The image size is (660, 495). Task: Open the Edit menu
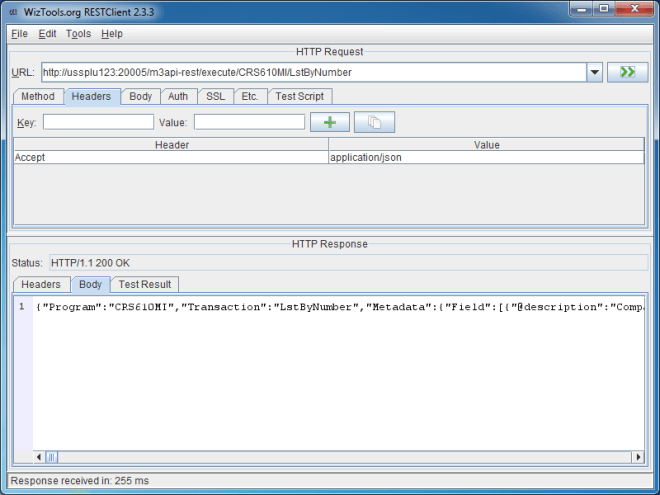(x=47, y=33)
